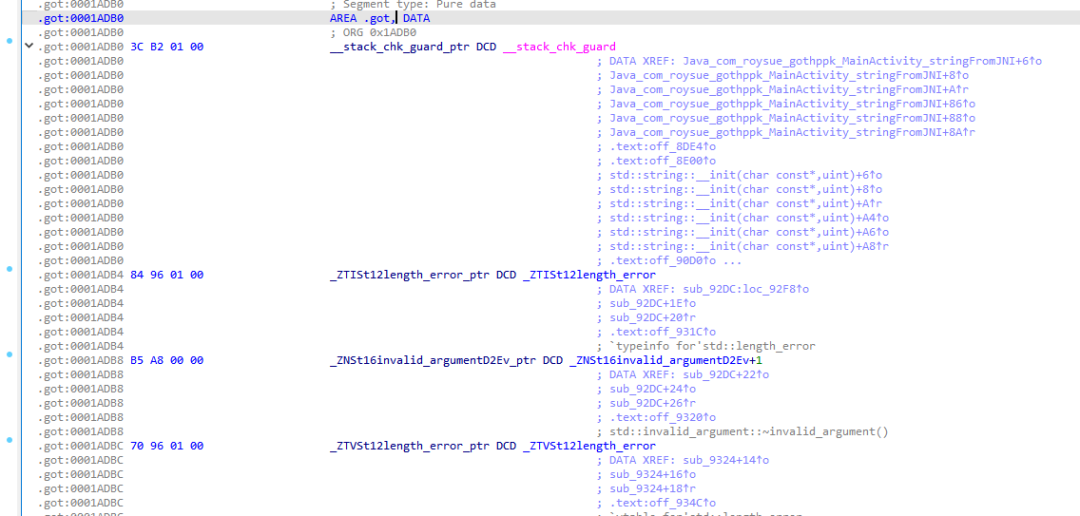Click the ORG 0x1ADB0 comment

pos(373,32)
